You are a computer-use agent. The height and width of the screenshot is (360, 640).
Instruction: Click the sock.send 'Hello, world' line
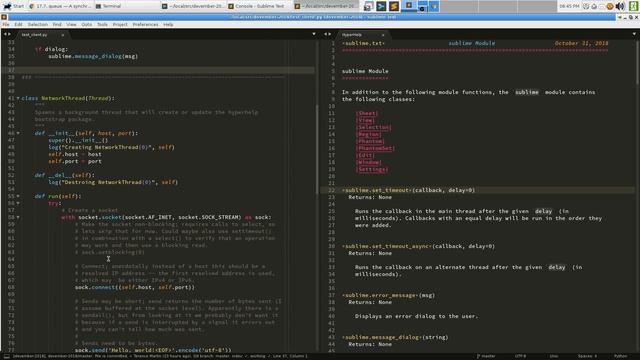(153, 350)
